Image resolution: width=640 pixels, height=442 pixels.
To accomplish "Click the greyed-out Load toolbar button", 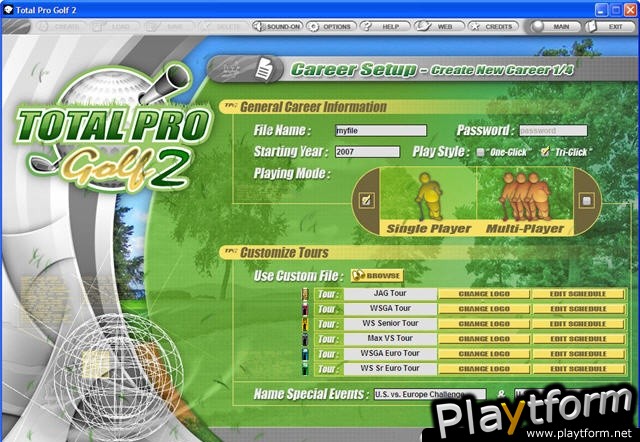I will pyautogui.click(x=115, y=27).
